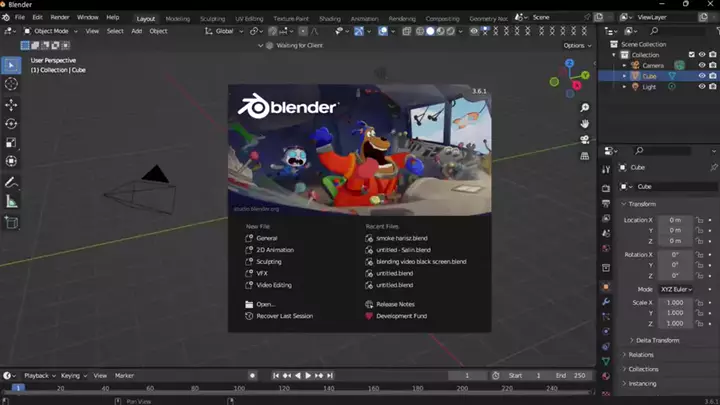This screenshot has width=720, height=405.
Task: Select the Rotate tool
Action: click(x=12, y=124)
